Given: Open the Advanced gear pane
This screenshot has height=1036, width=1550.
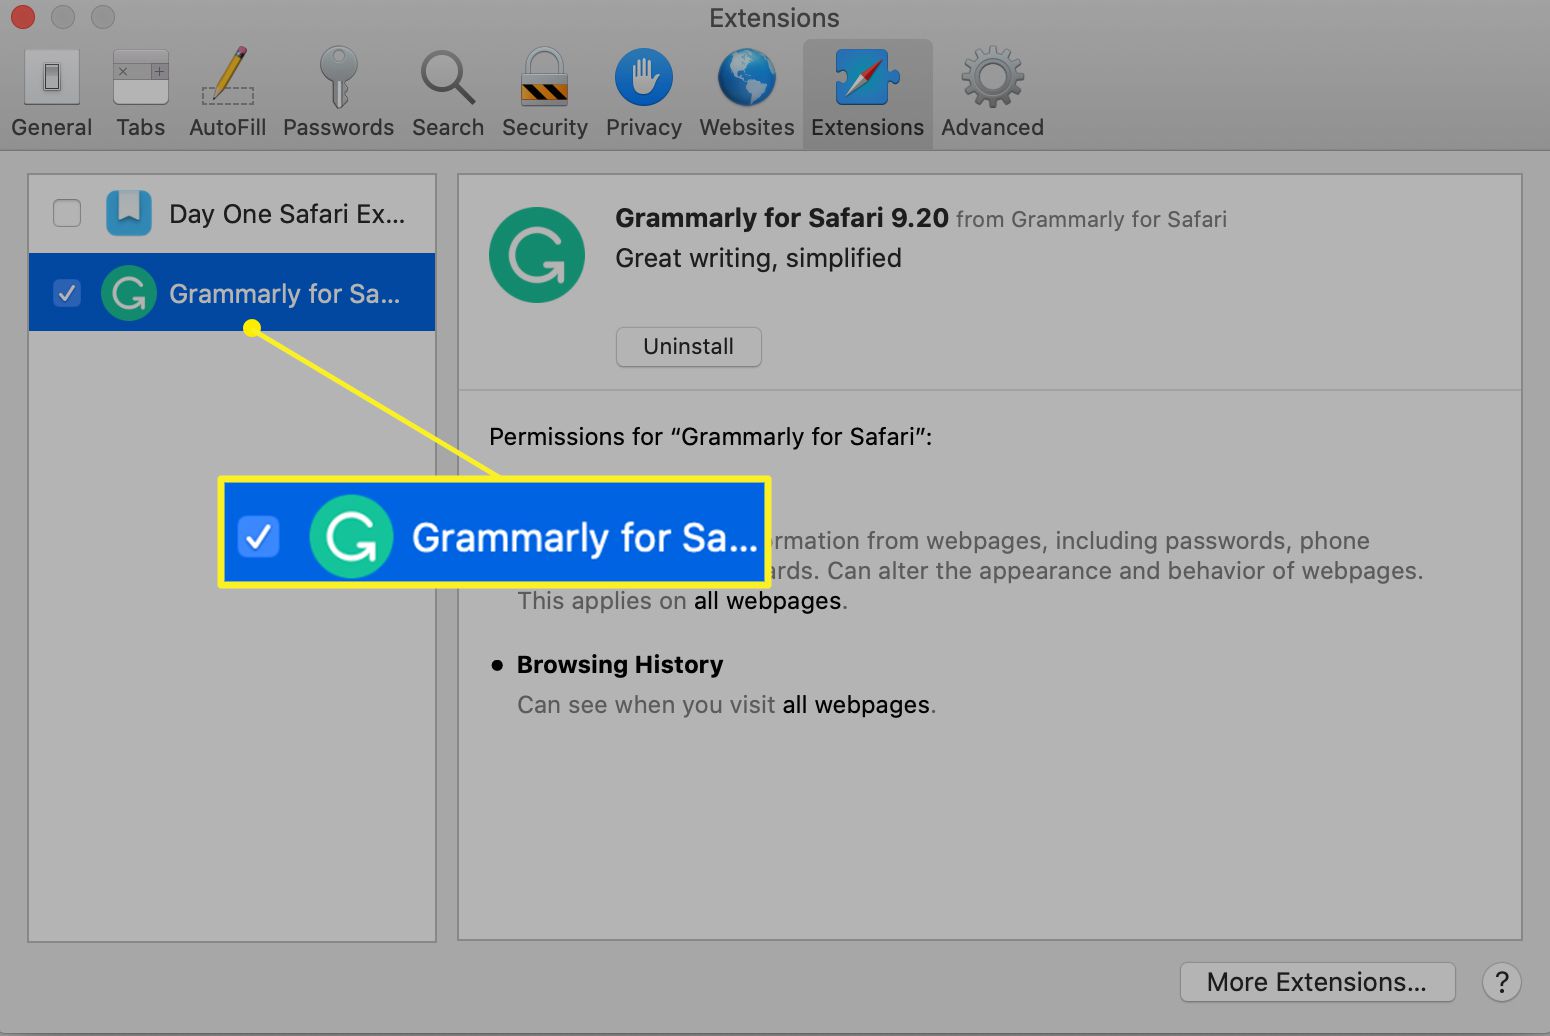Looking at the screenshot, I should pos(992,94).
